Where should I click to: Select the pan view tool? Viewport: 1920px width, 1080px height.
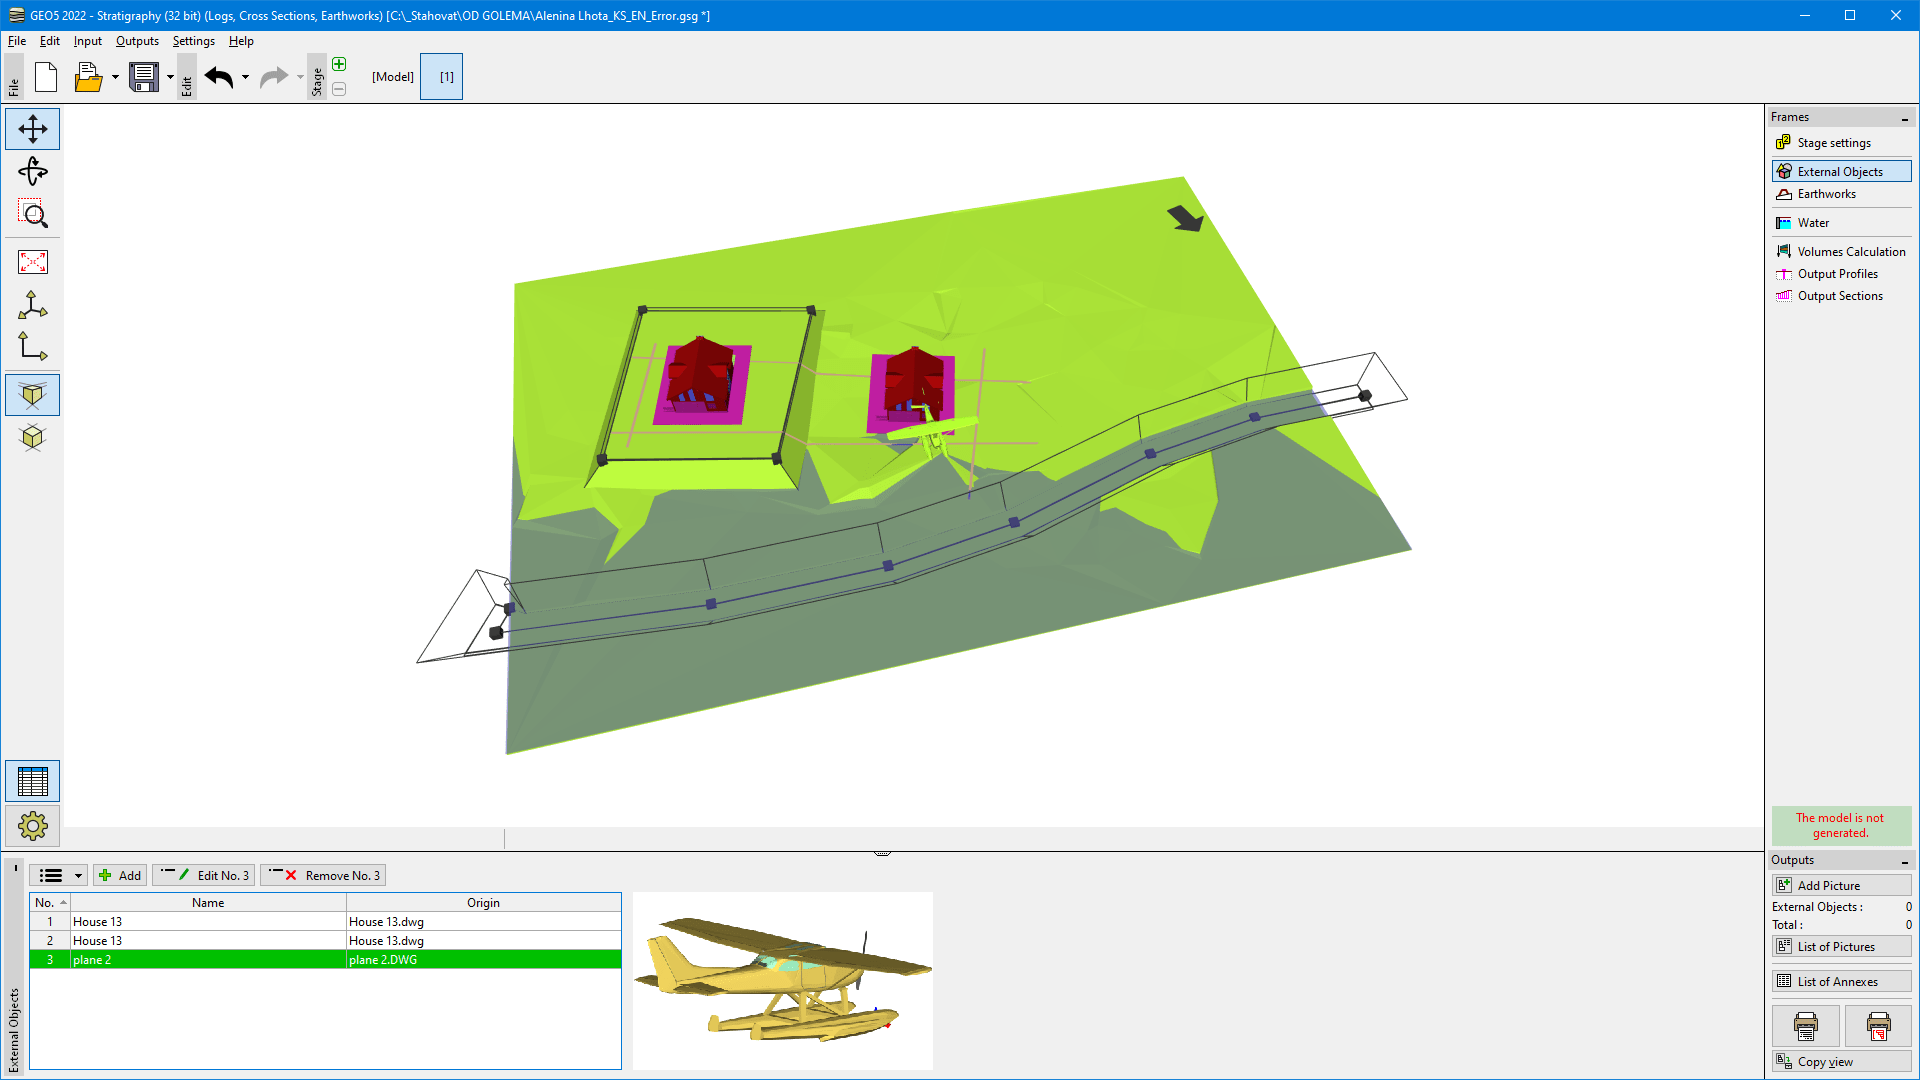[x=32, y=129]
